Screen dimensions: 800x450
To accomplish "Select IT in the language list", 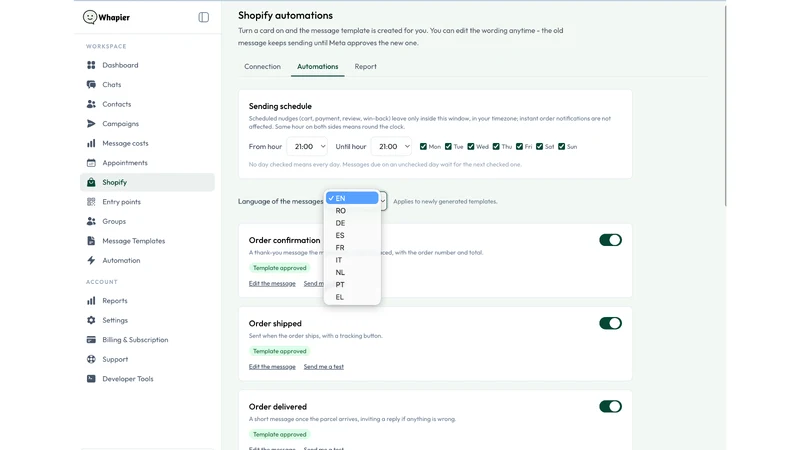I will pyautogui.click(x=352, y=260).
